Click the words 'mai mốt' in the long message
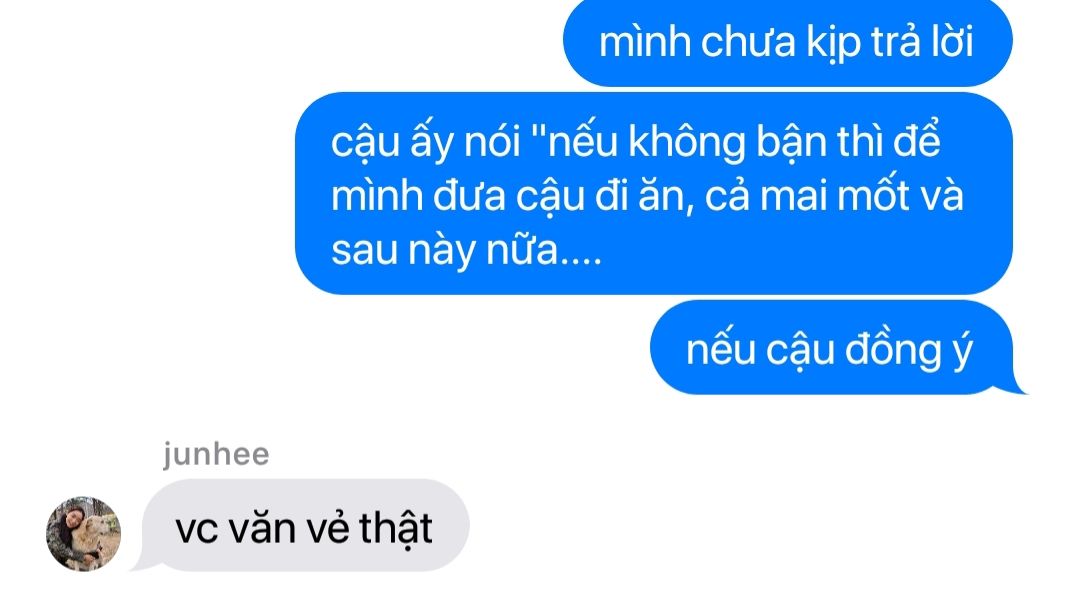1080x594 pixels. 835,195
